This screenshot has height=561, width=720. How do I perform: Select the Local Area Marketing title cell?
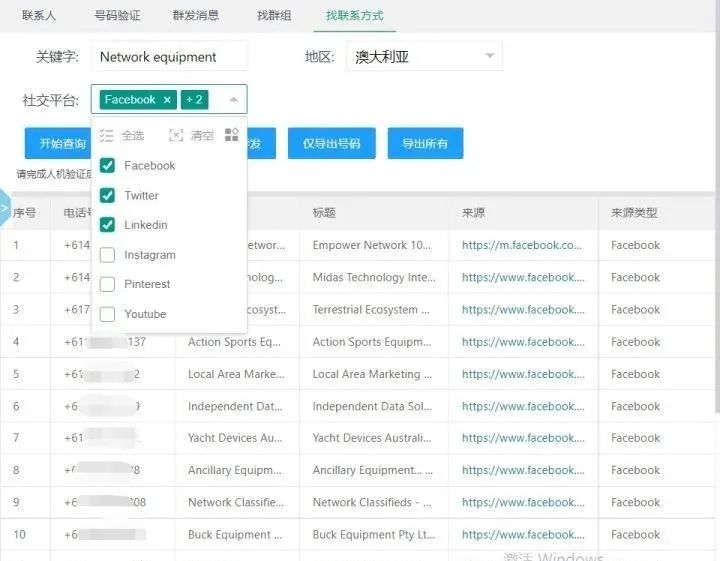pos(372,374)
